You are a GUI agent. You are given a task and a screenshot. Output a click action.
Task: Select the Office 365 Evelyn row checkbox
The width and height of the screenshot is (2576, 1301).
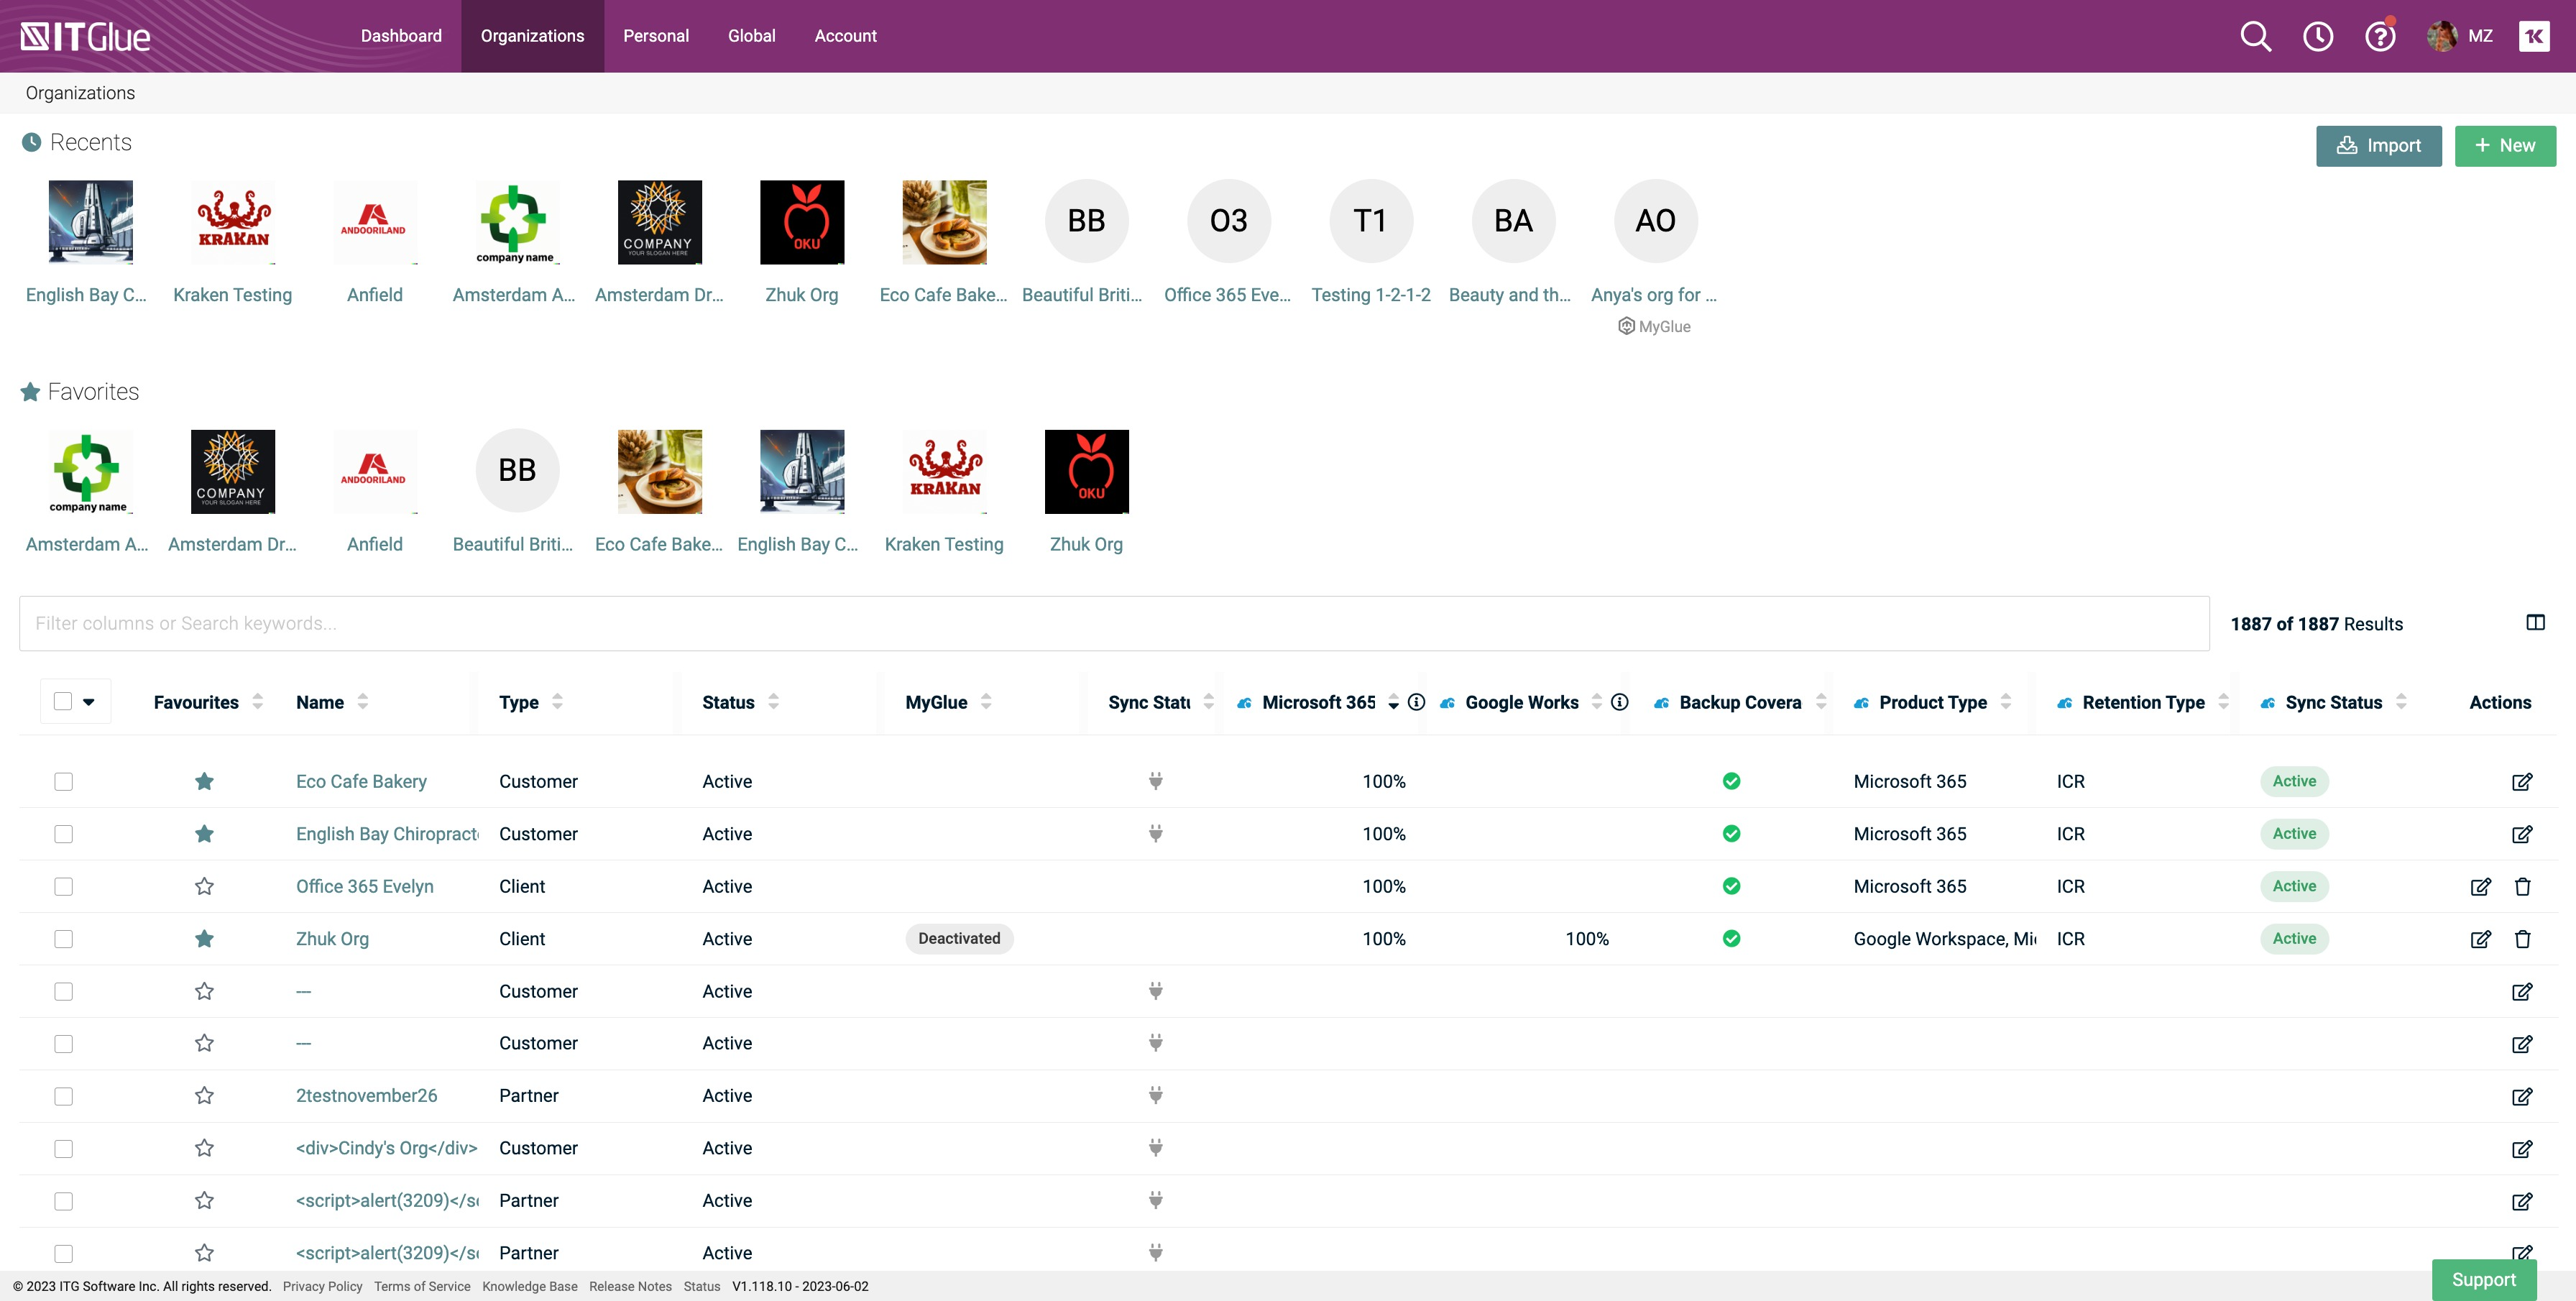click(x=63, y=886)
